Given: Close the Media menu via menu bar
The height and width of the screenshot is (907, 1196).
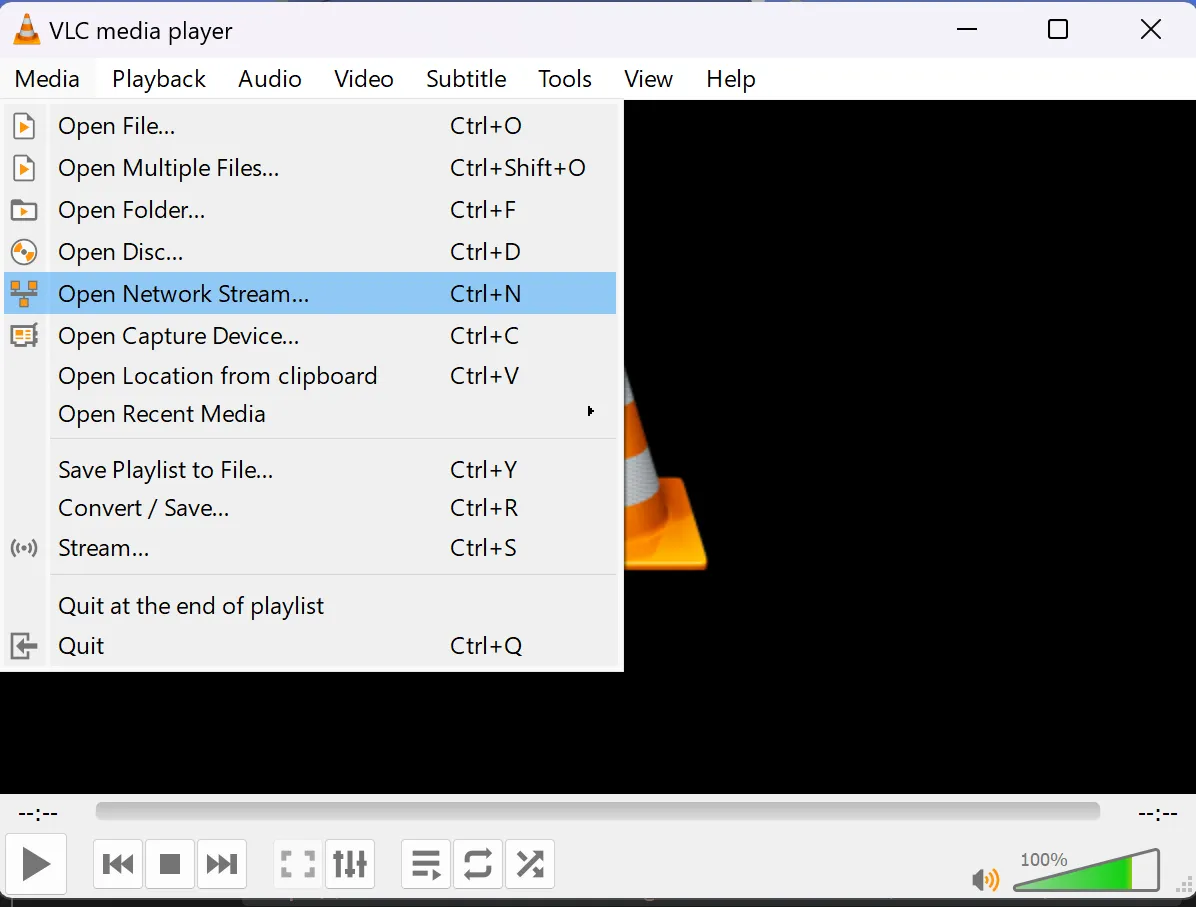Looking at the screenshot, I should point(47,79).
